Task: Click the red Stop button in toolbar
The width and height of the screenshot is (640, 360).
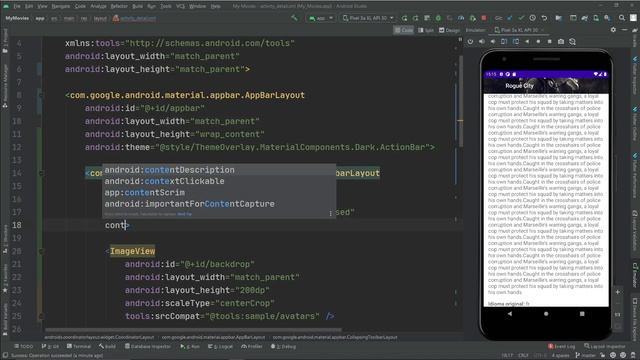Action: click(x=484, y=18)
